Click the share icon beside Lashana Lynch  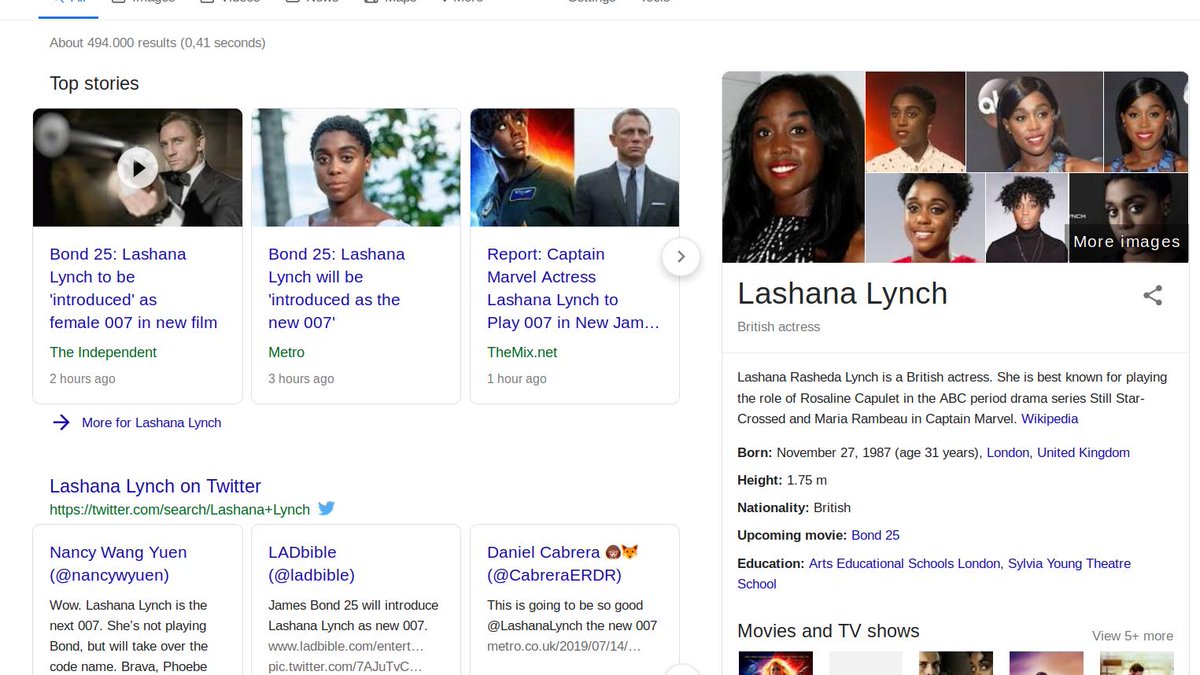pyautogui.click(x=1153, y=295)
